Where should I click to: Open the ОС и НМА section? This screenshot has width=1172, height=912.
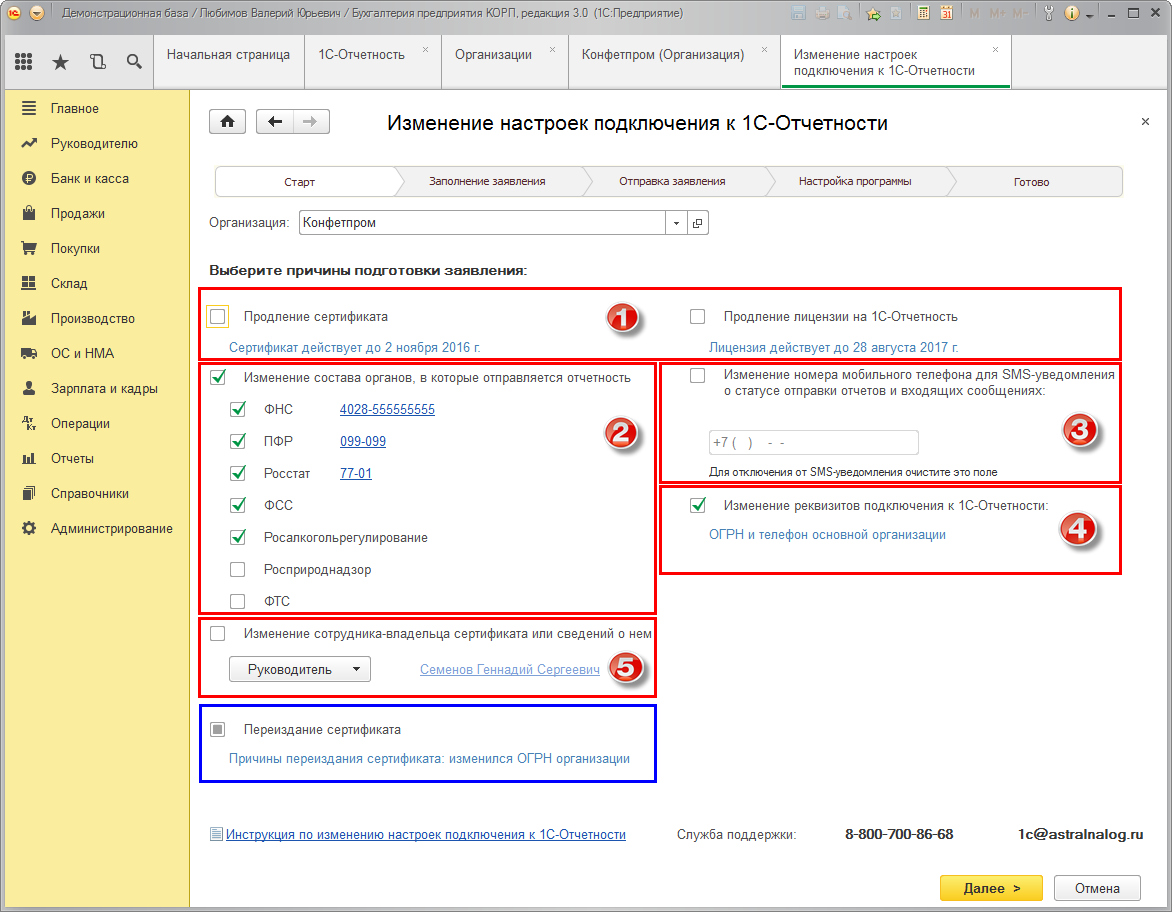coord(67,354)
